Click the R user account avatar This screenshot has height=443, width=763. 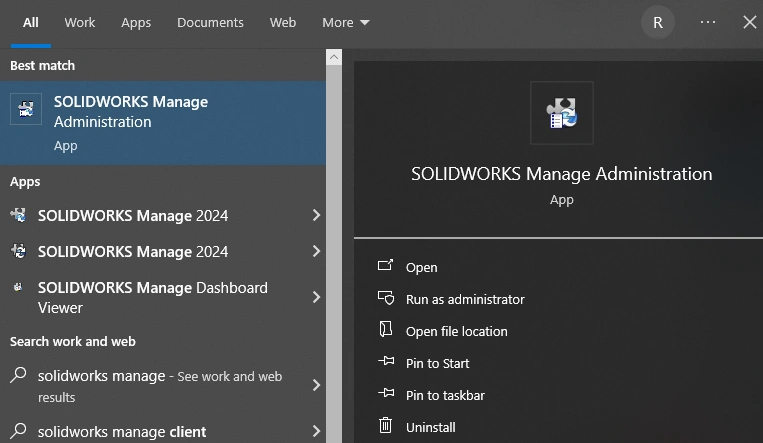tap(657, 22)
